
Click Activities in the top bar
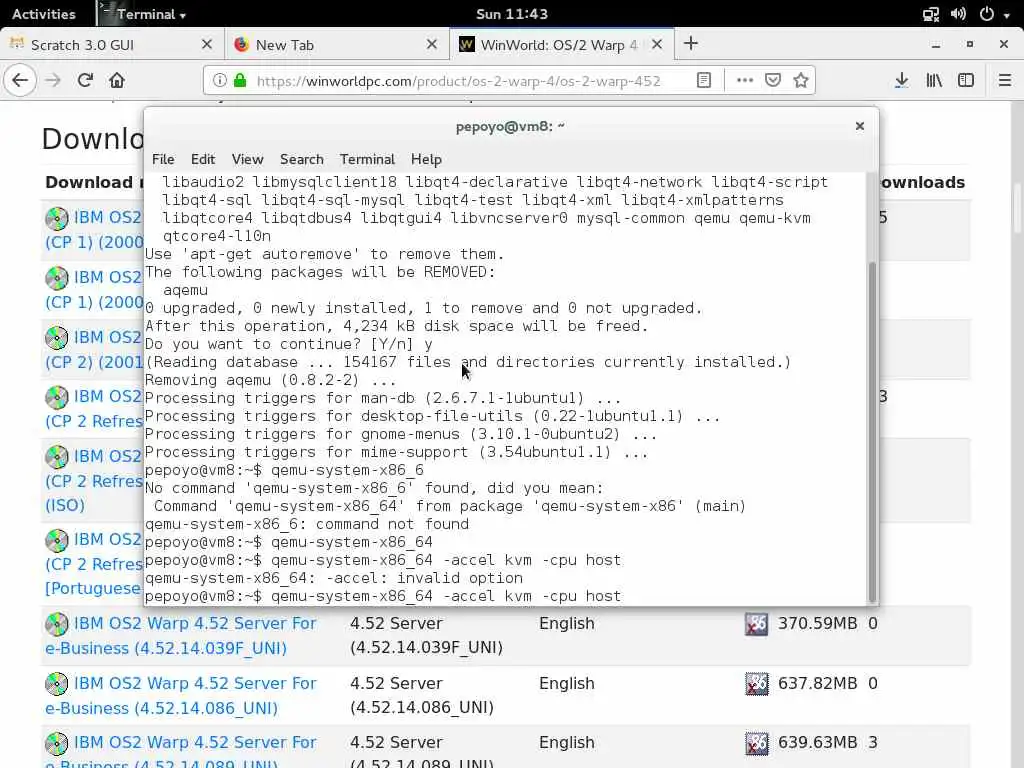[44, 14]
